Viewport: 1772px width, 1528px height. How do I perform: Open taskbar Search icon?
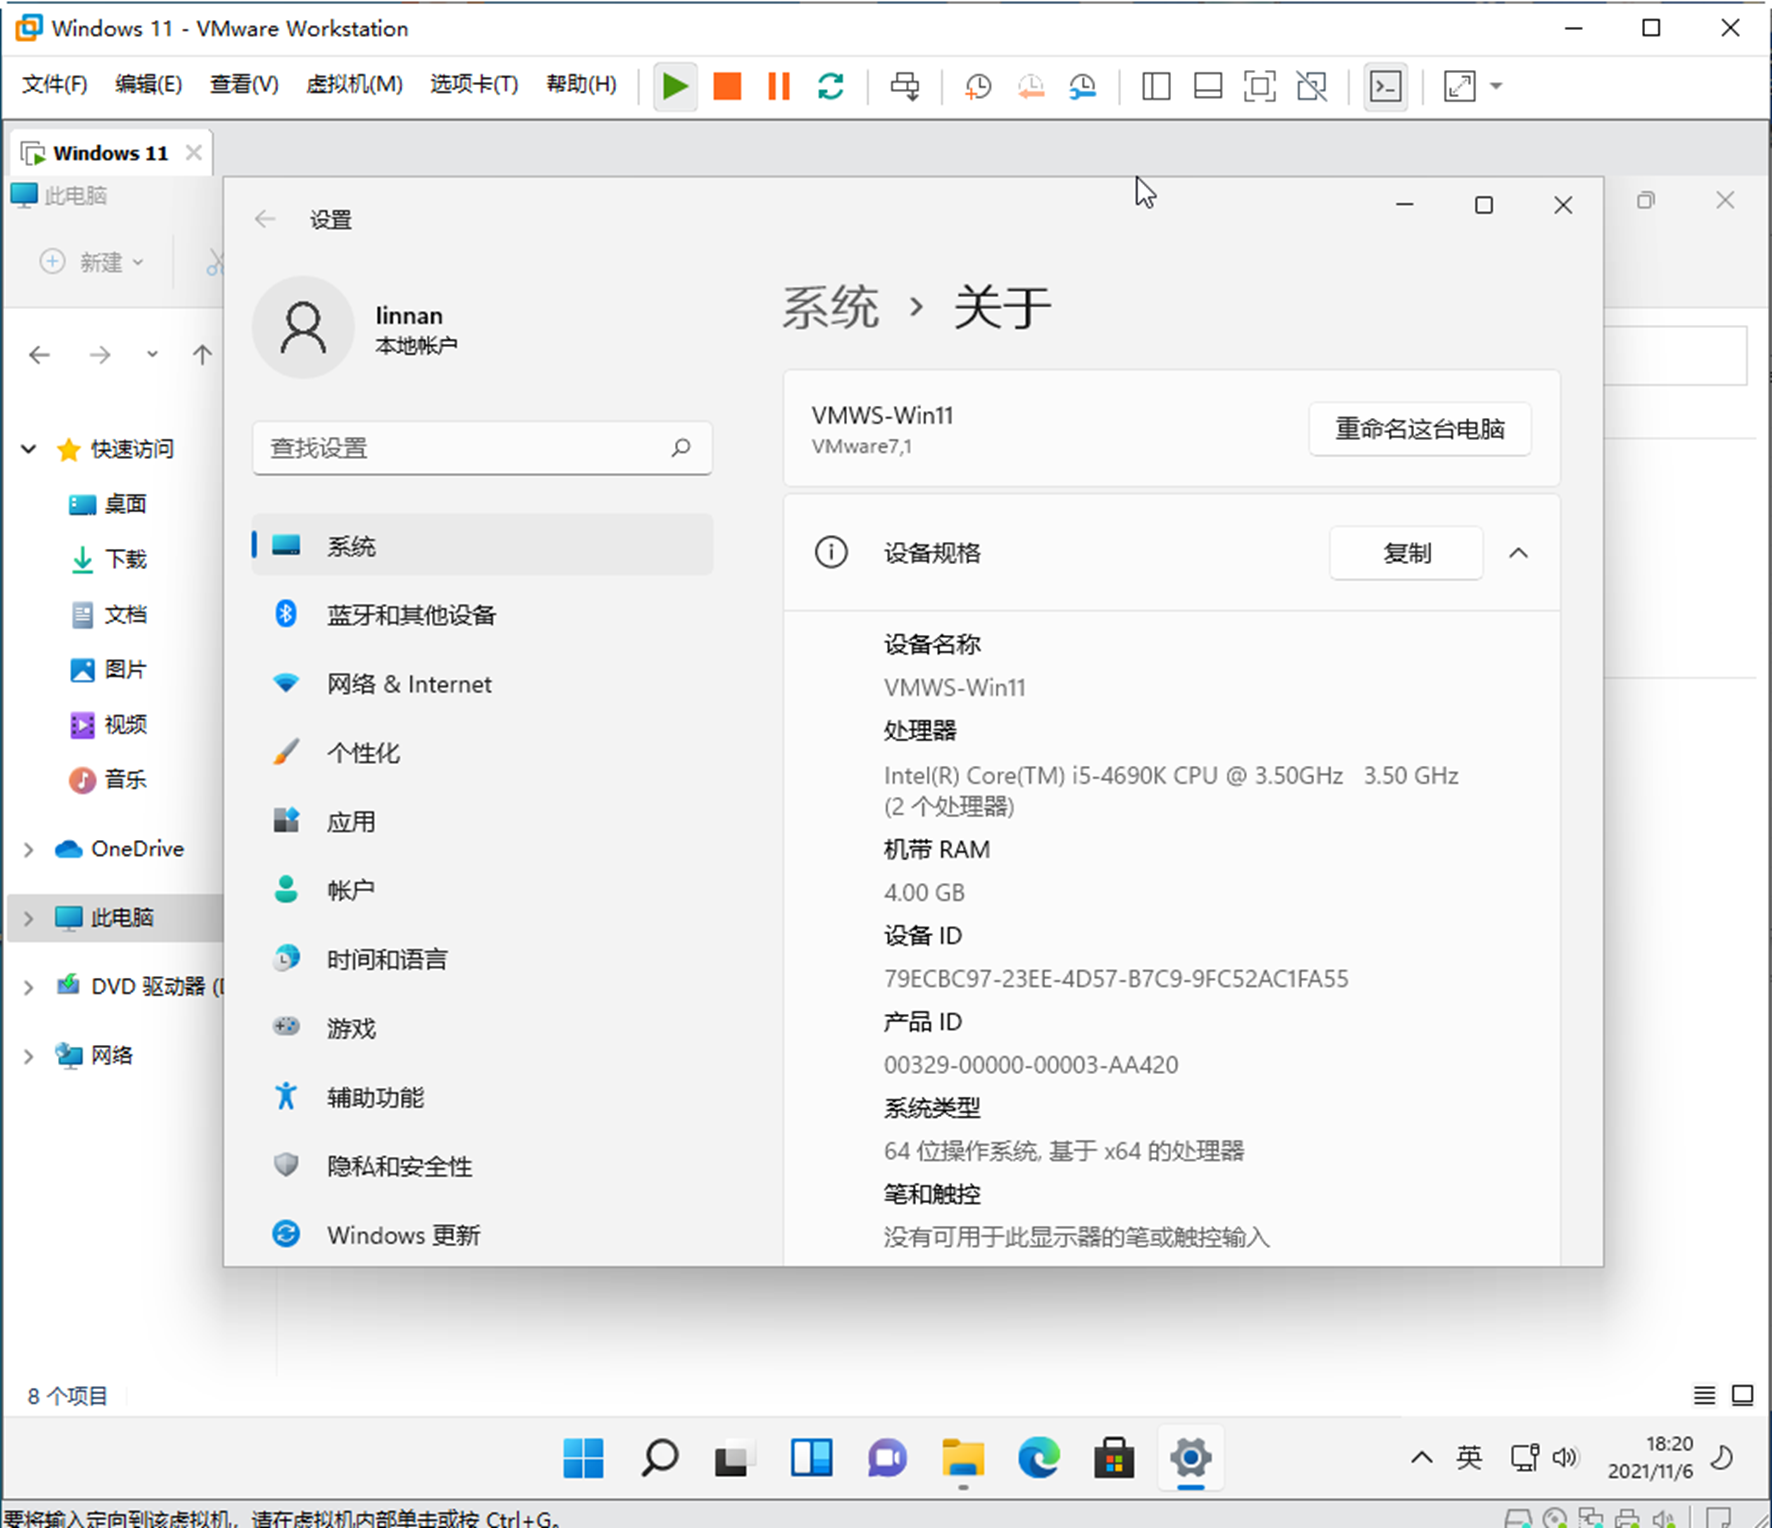[x=659, y=1458]
